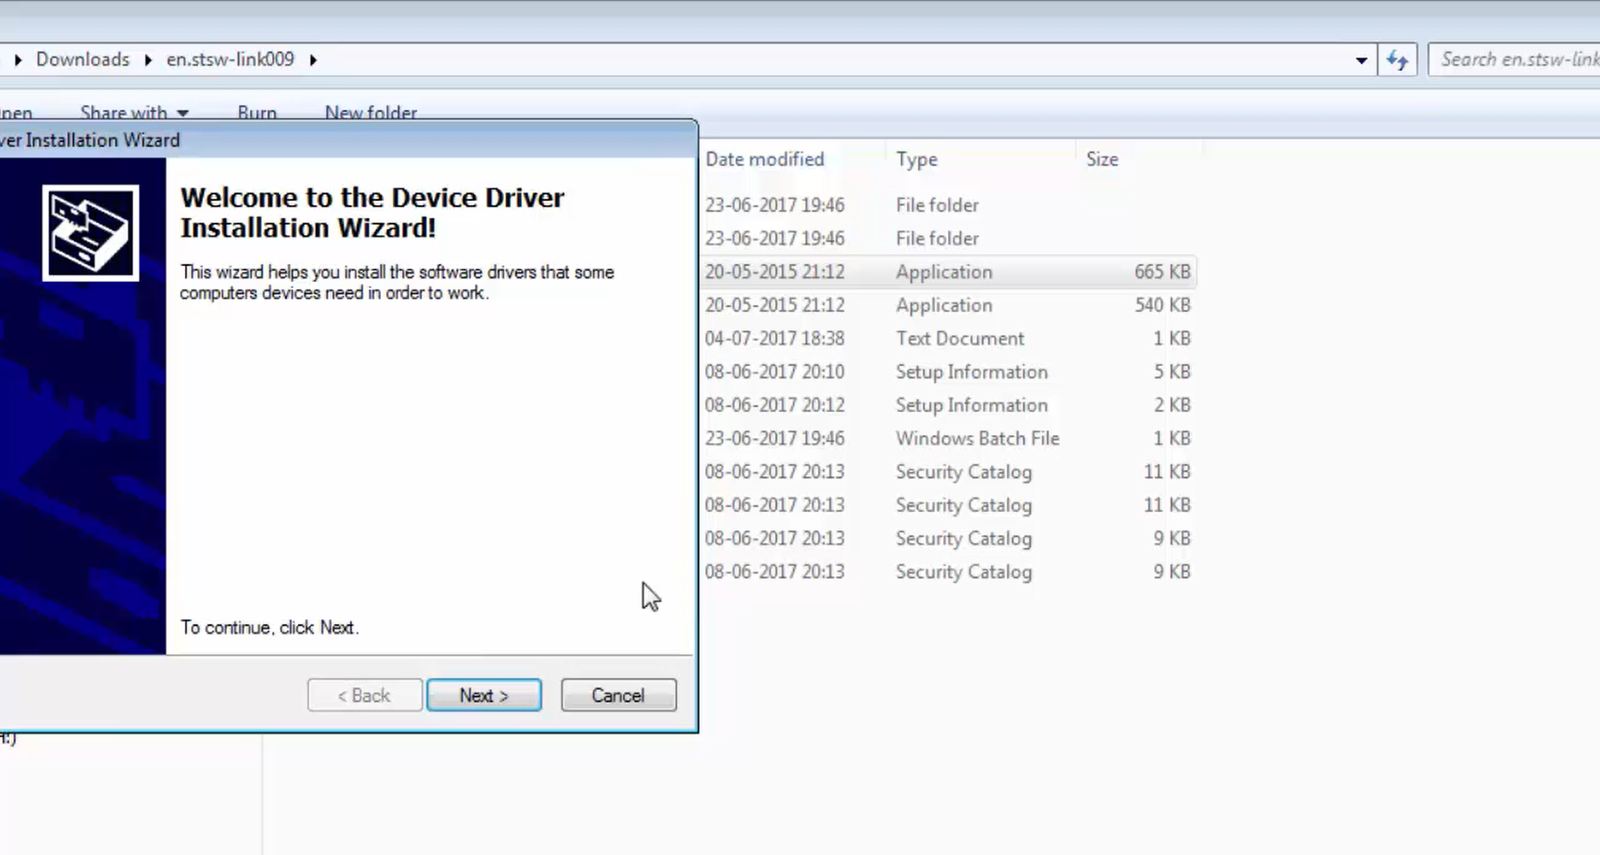Click the Windows Batch File type entry
1600x855 pixels.
tap(977, 439)
